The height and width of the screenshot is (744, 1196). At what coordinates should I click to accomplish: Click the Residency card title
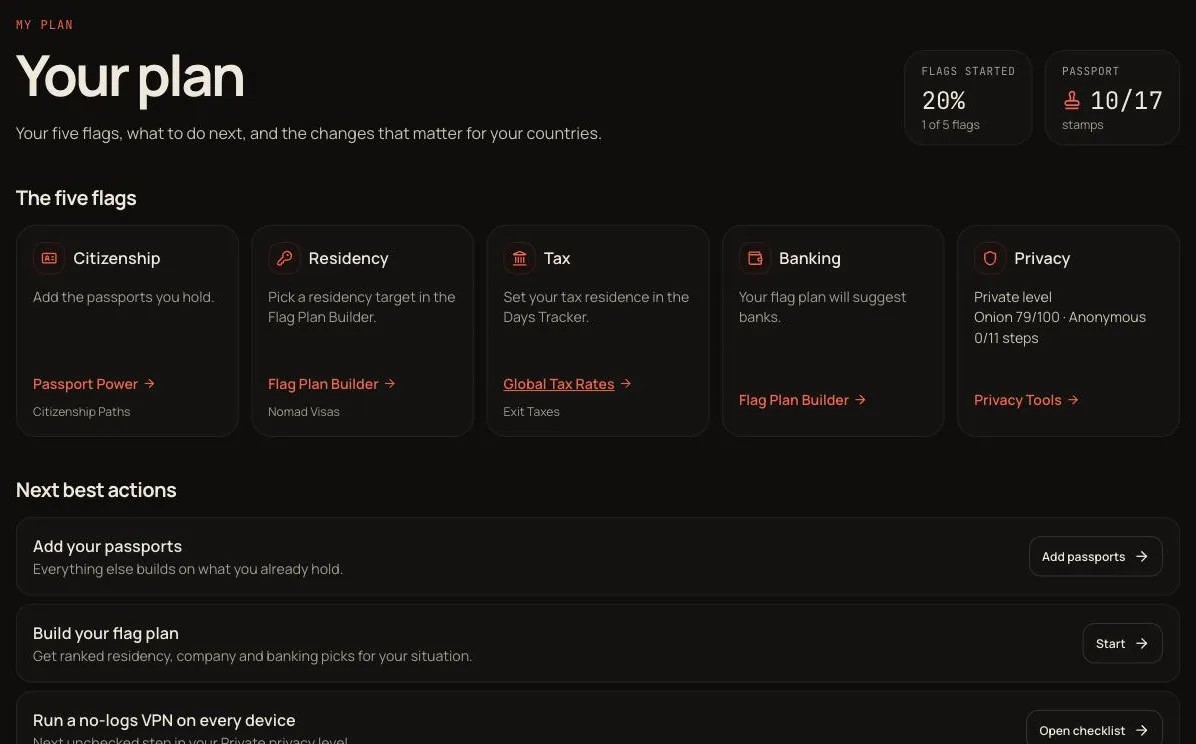(349, 259)
